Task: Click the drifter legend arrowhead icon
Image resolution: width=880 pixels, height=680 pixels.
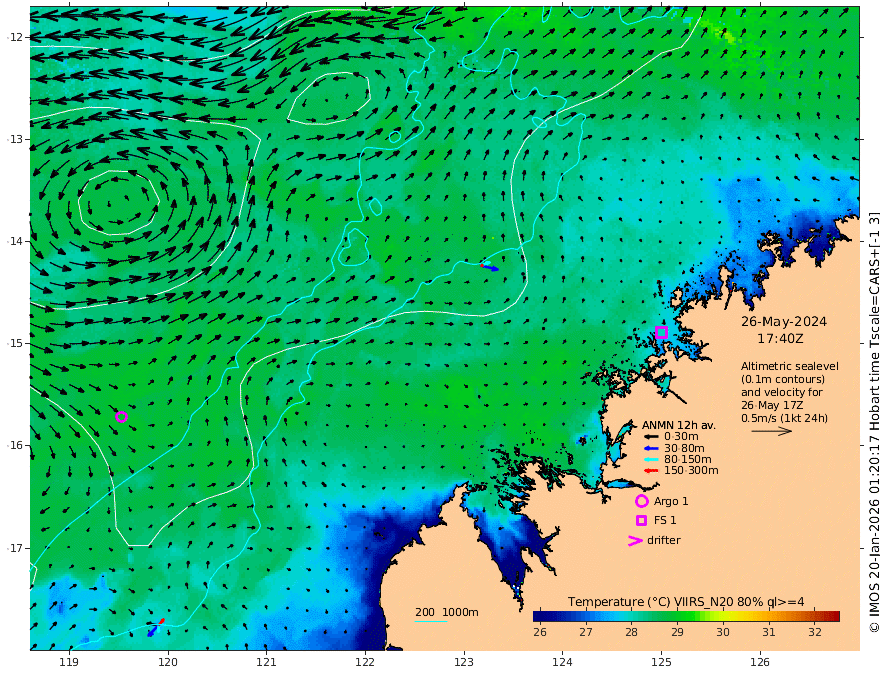Action: [635, 540]
